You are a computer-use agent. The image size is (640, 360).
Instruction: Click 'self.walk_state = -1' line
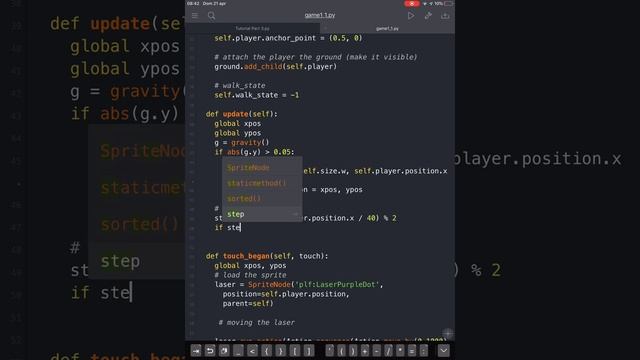(257, 95)
